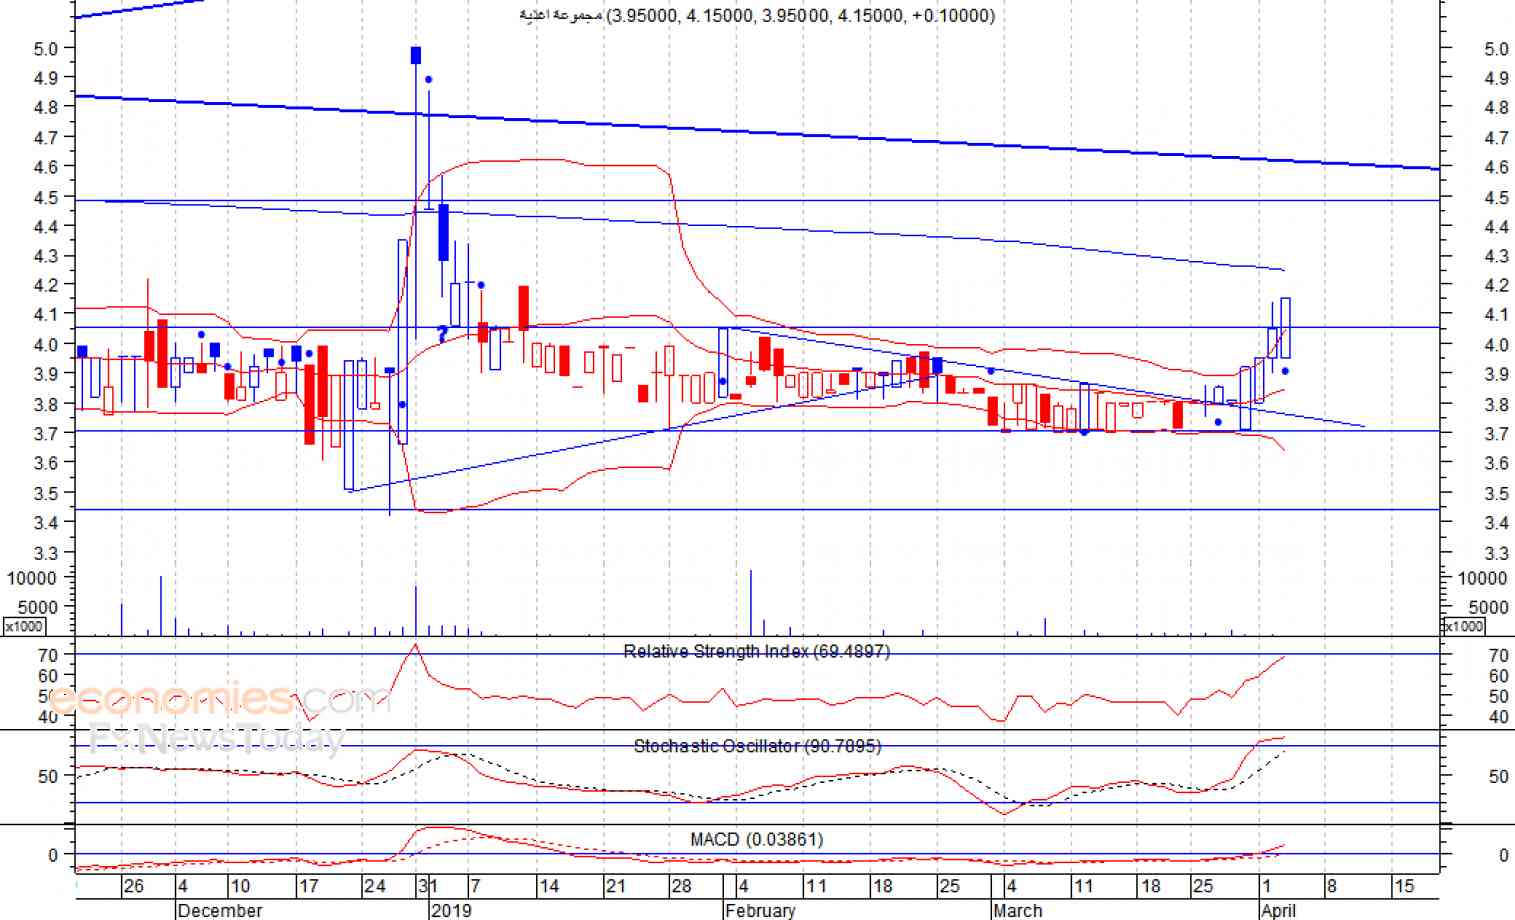Screen dimensions: 1515x920
Task: Click the date label 10
Action: [x=240, y=886]
